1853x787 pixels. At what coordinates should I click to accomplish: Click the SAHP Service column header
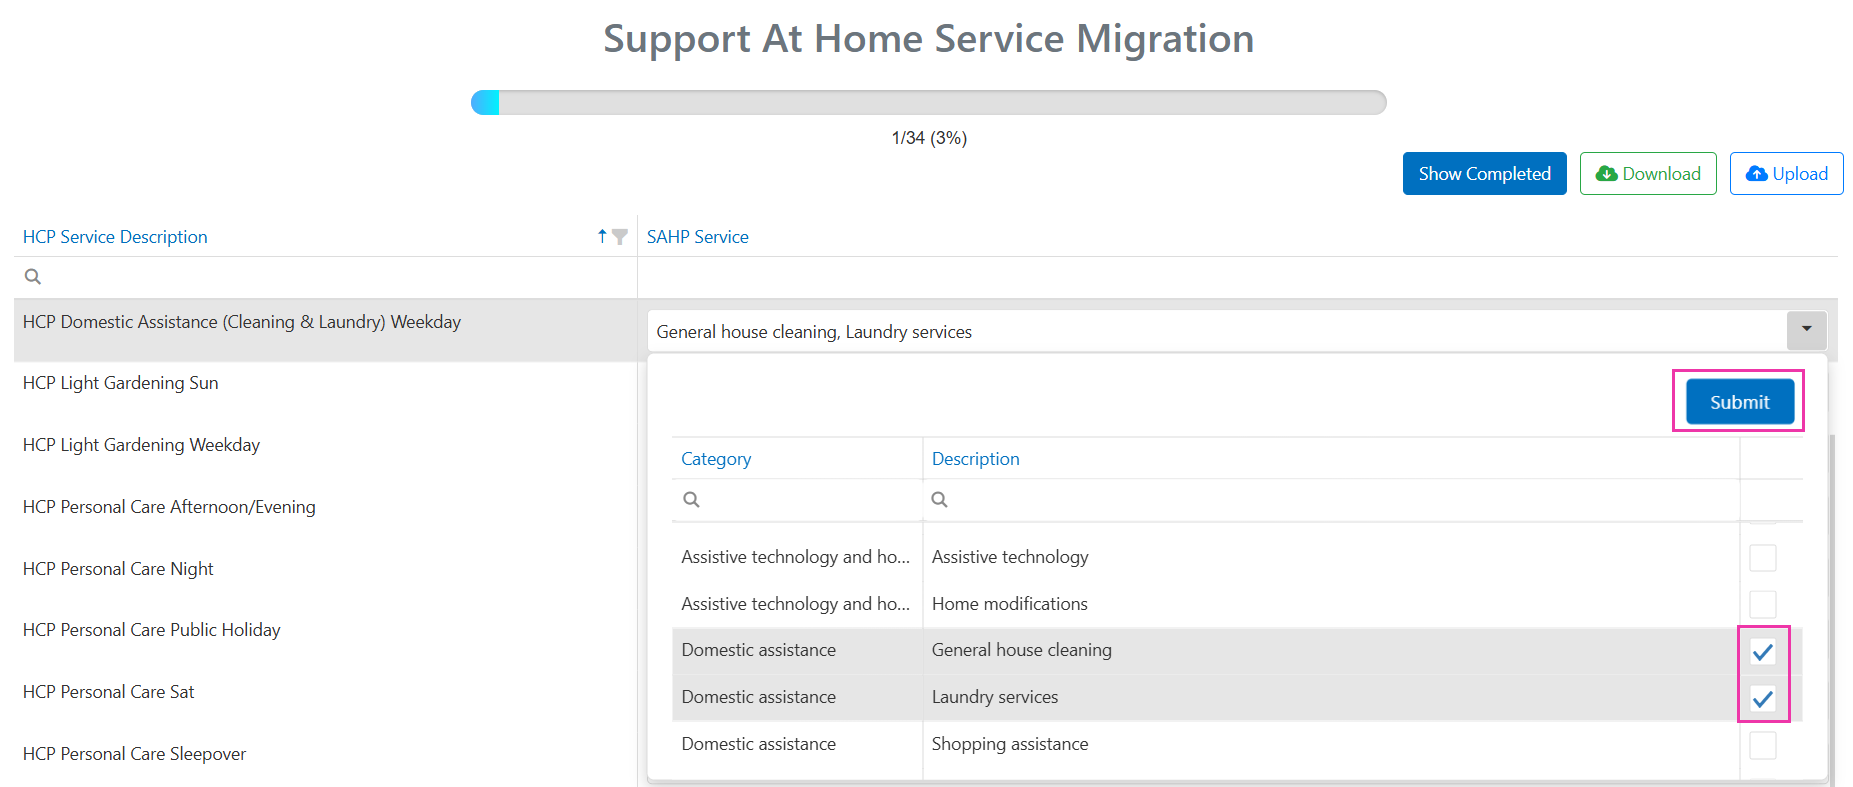[x=698, y=237]
